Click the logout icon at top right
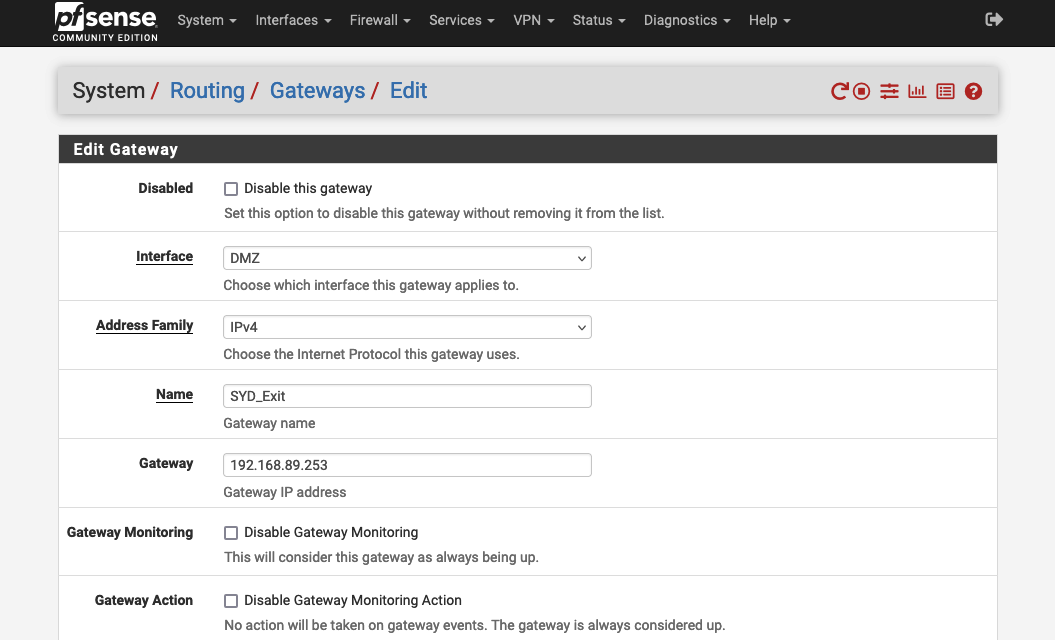This screenshot has height=640, width=1055. [x=993, y=18]
